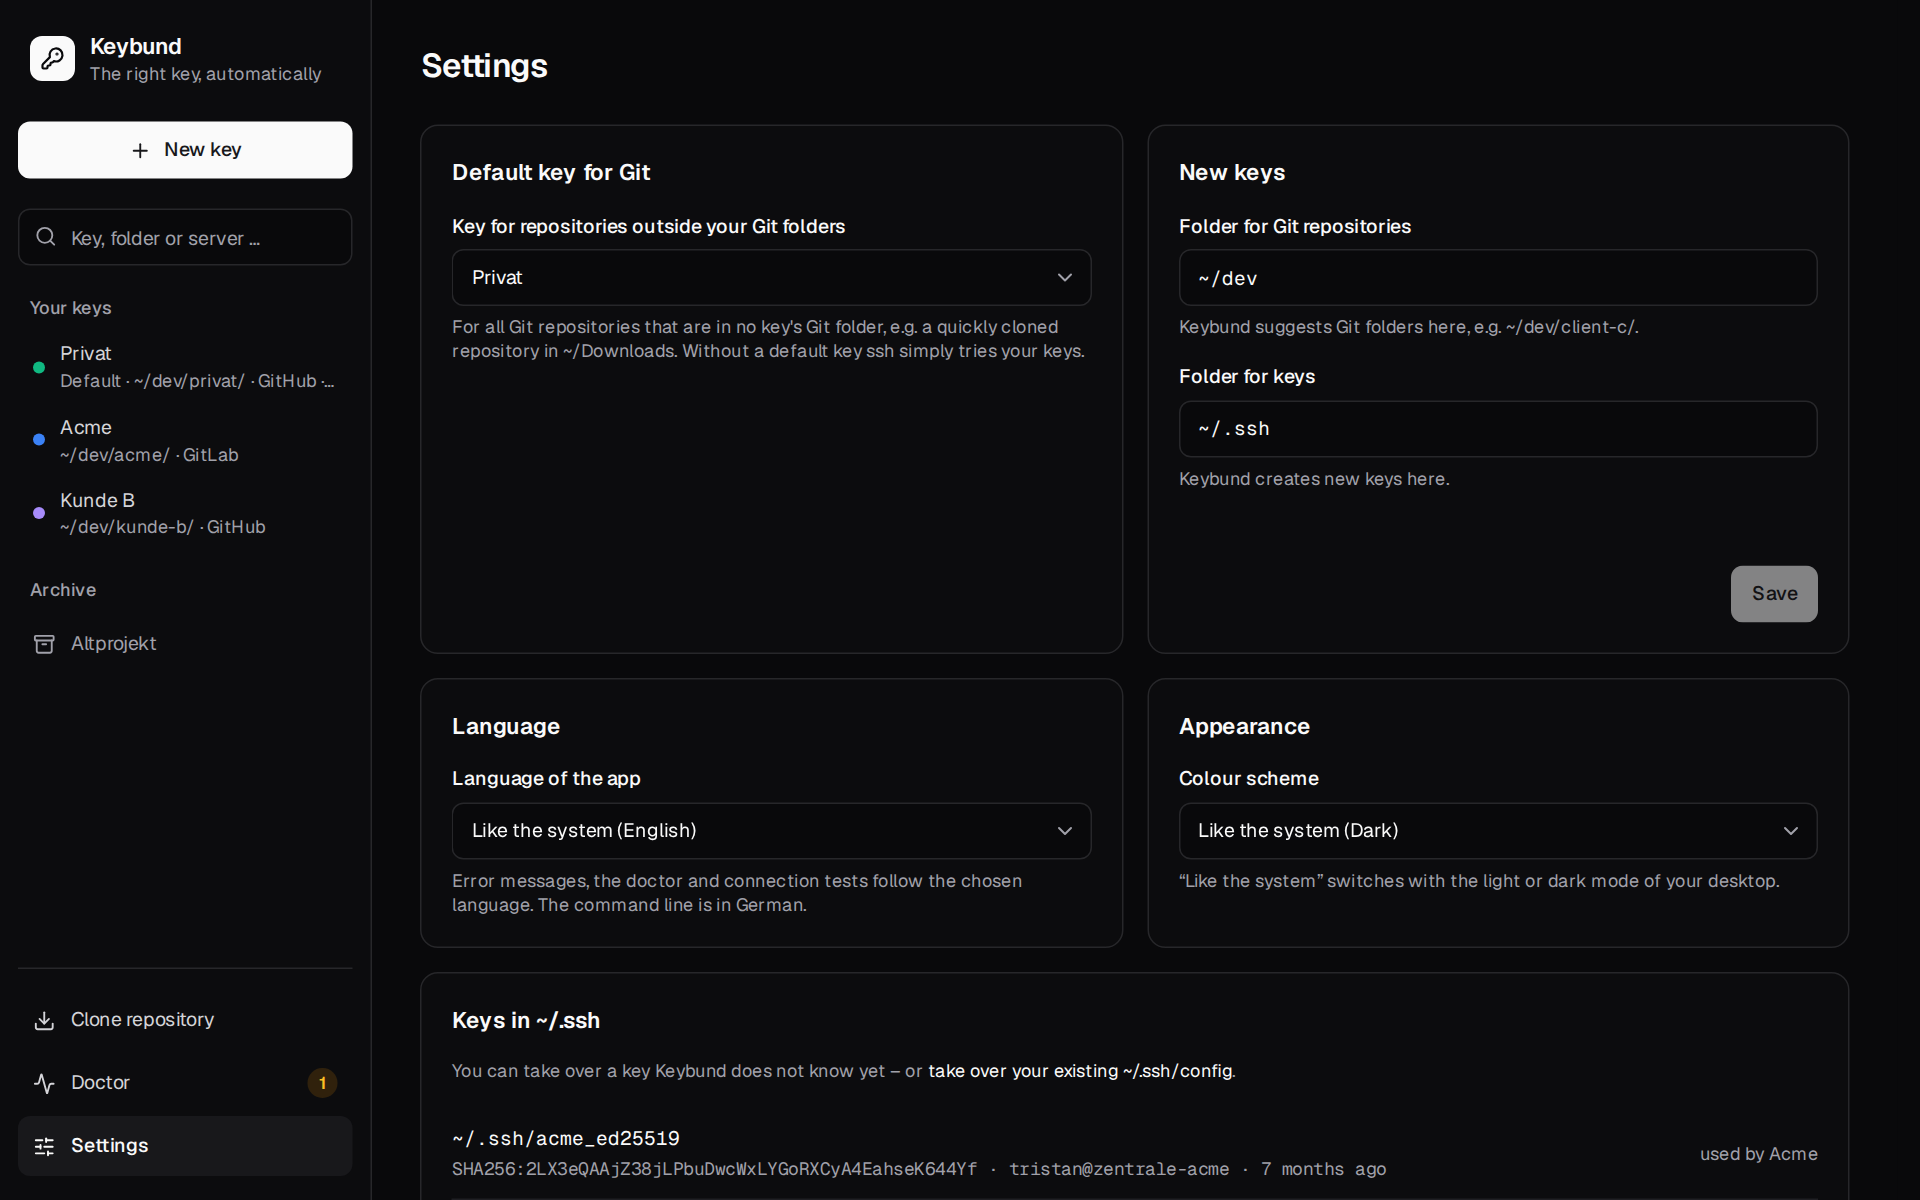The image size is (1920, 1200).
Task: Open the default Git key dropdown Privat
Action: 771,277
